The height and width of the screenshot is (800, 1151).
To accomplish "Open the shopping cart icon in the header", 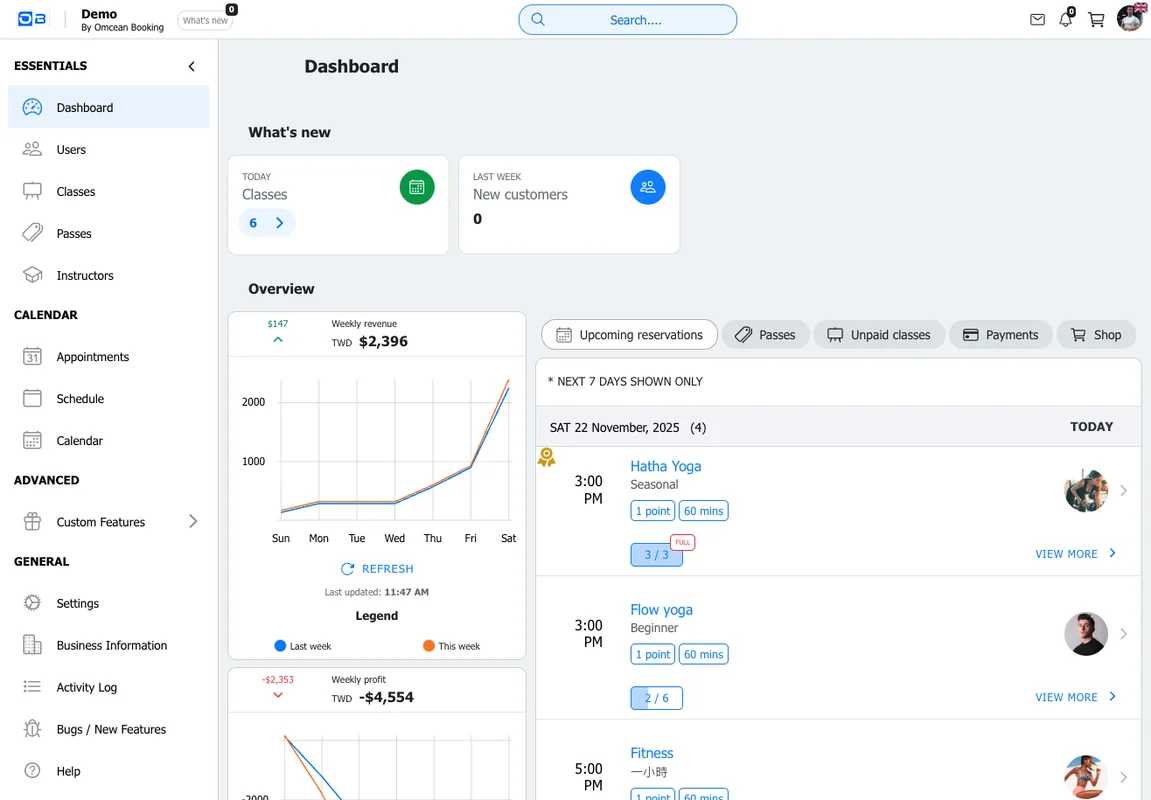I will (x=1096, y=19).
